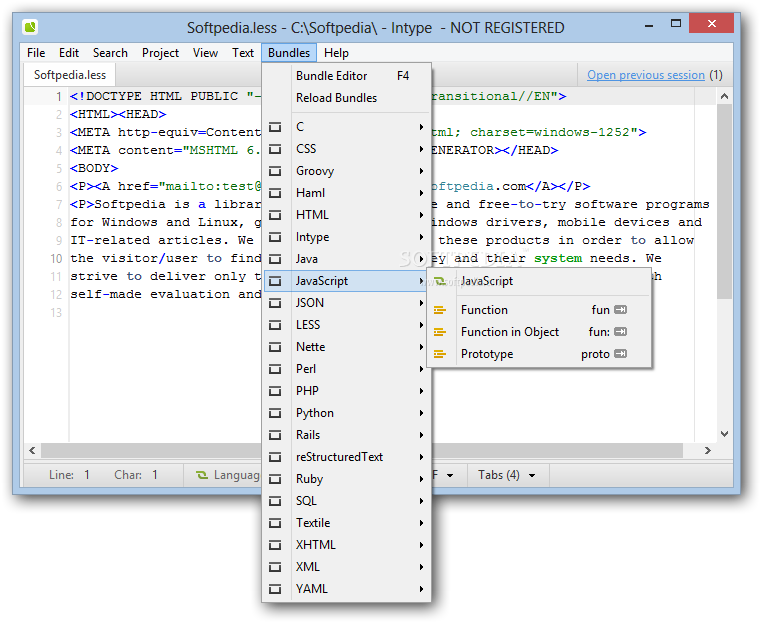This screenshot has width=761, height=623.
Task: Click the Textile bundle icon
Action: pyautogui.click(x=275, y=523)
